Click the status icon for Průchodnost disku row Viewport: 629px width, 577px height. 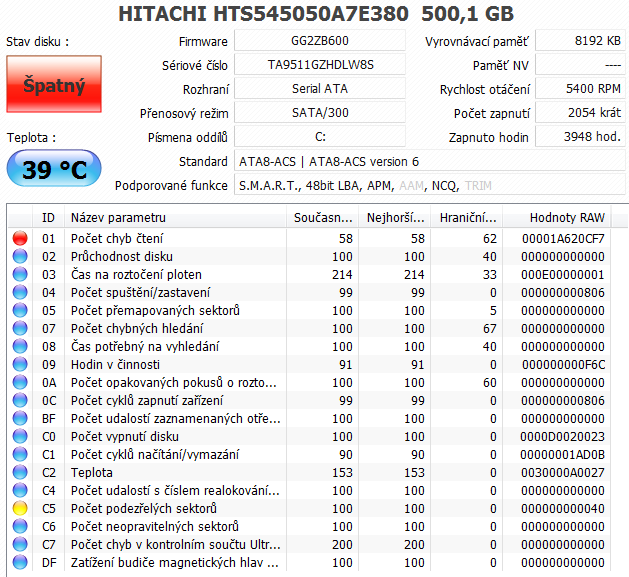(20, 256)
